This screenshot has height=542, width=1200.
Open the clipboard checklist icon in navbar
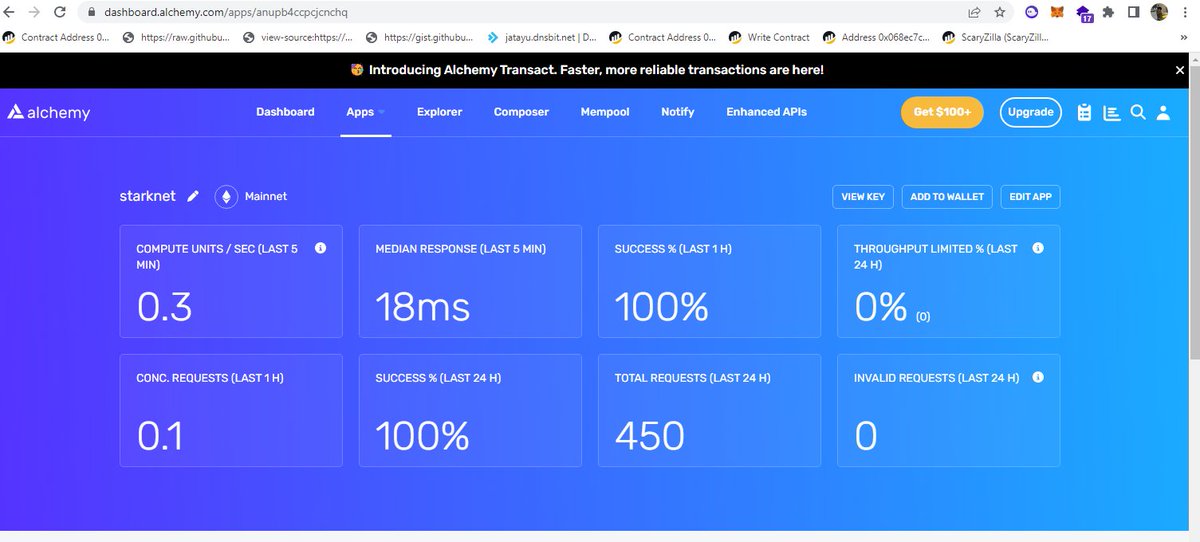point(1084,112)
